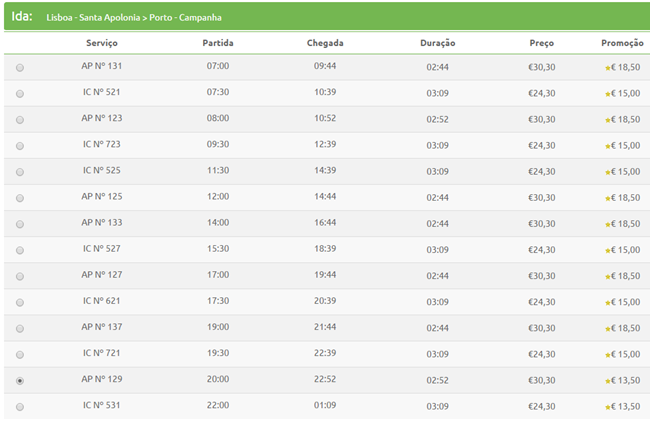Image resolution: width=650 pixels, height=422 pixels.
Task: Click the 14:39 arrival time
Action: [x=325, y=170]
